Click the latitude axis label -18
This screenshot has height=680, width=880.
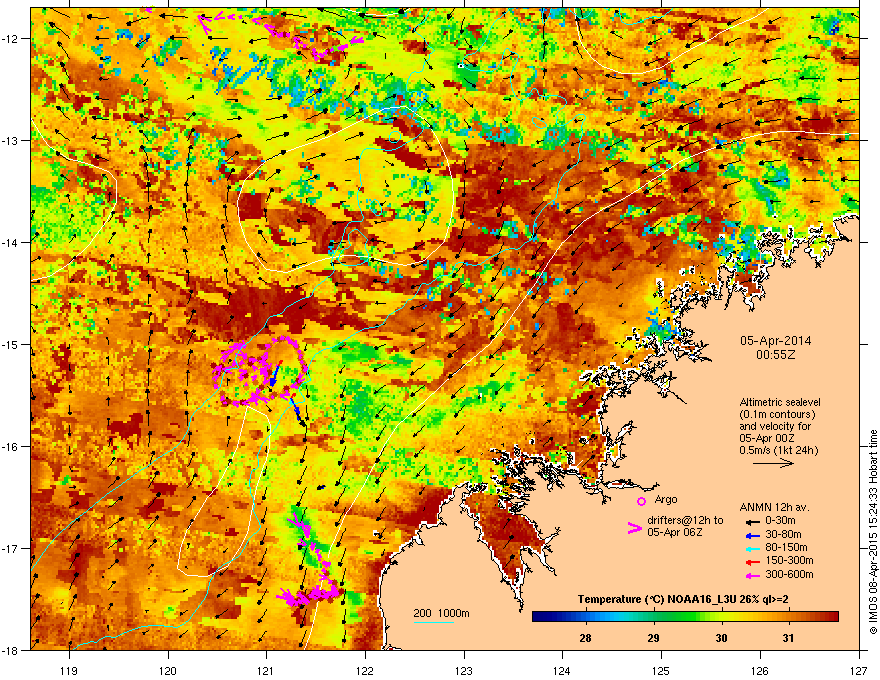pos(11,650)
